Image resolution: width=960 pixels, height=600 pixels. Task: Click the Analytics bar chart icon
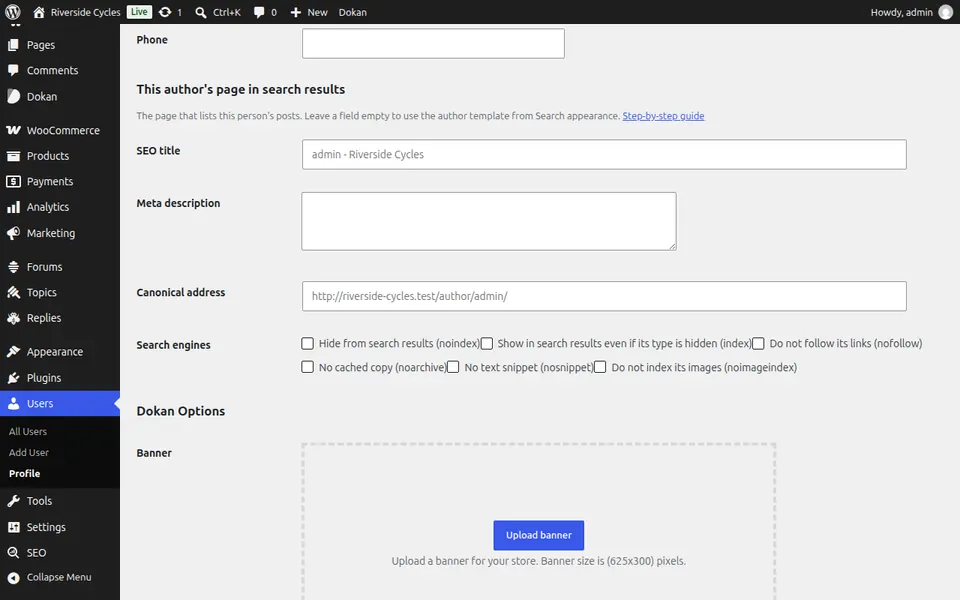13,208
